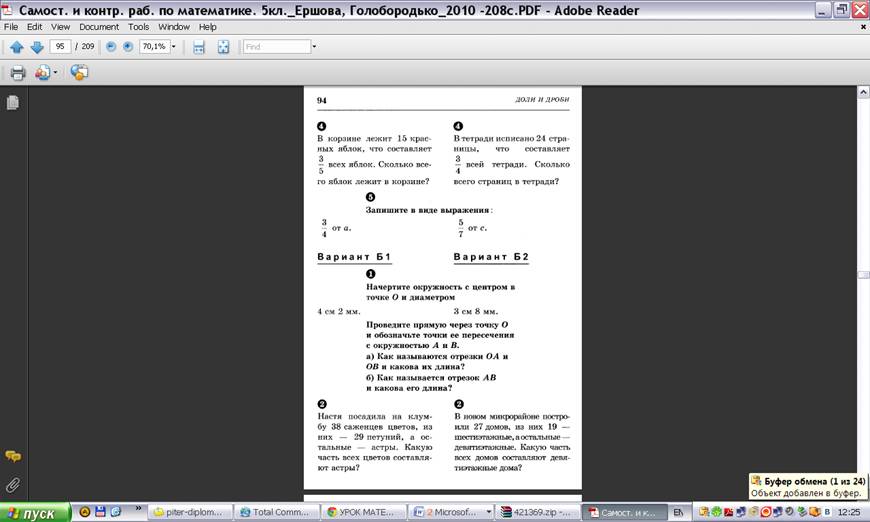Click the Буфер обмена notification balloon
This screenshot has height=522, width=870.
click(808, 486)
